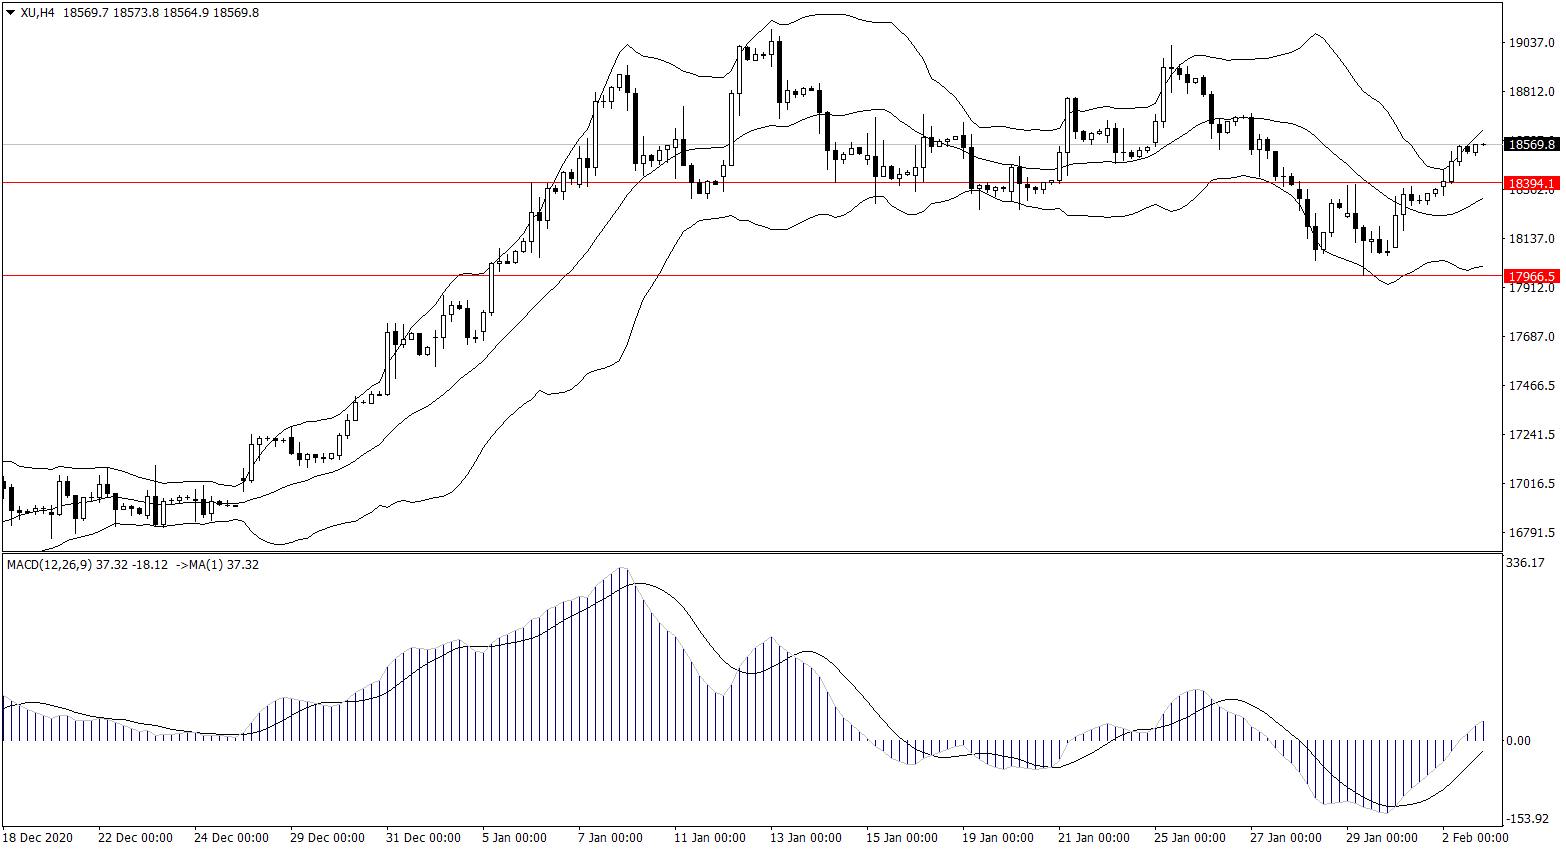Click the 13 Jan 00:00 time label
This screenshot has height=850, width=1566.
(x=804, y=838)
